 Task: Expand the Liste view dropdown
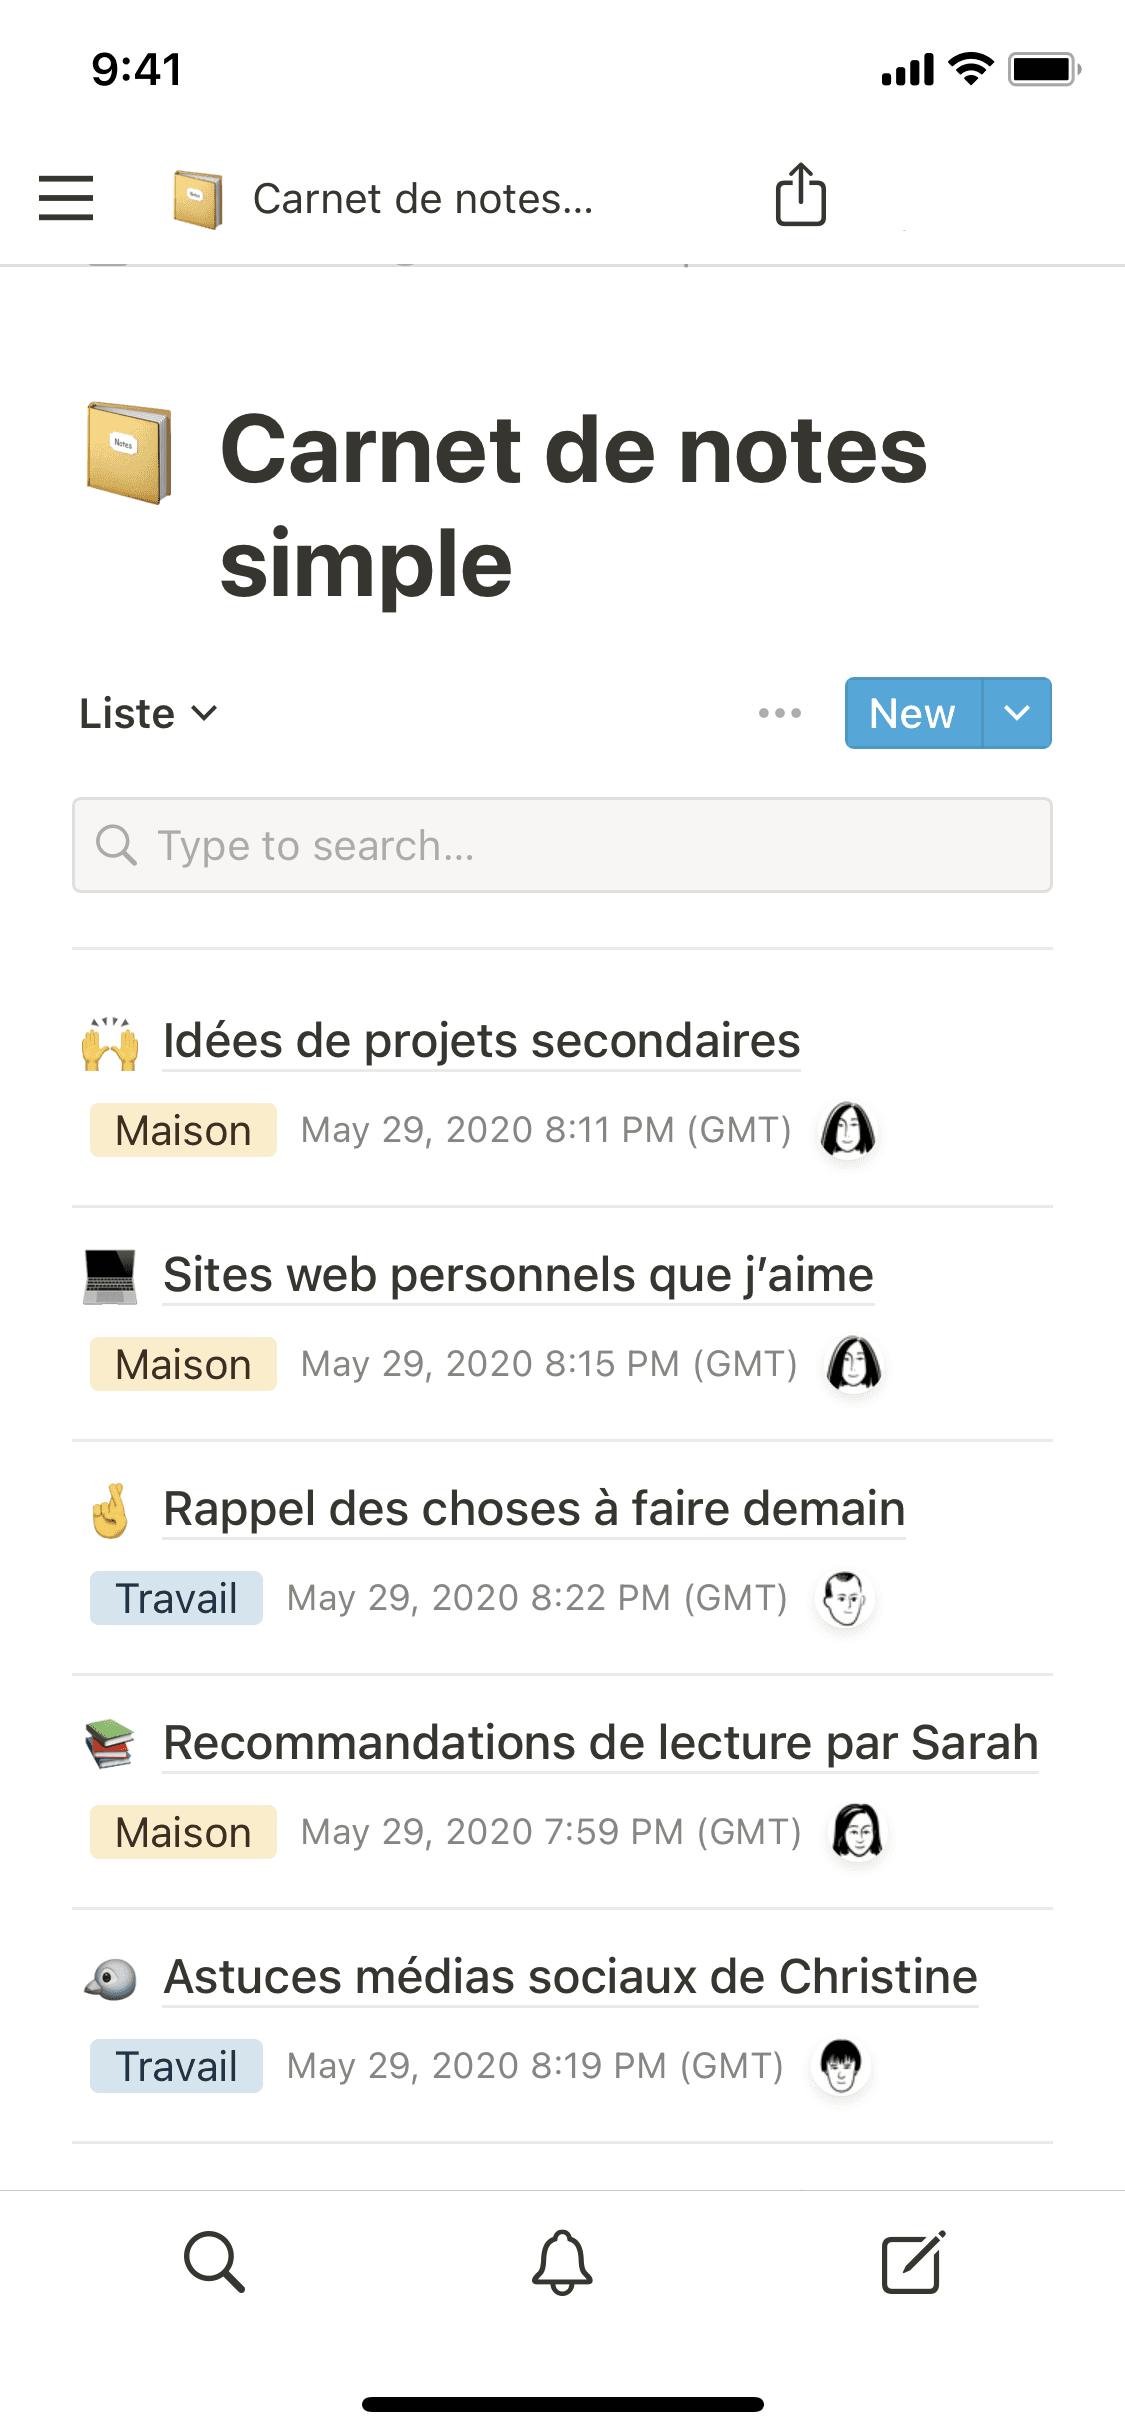coord(148,713)
